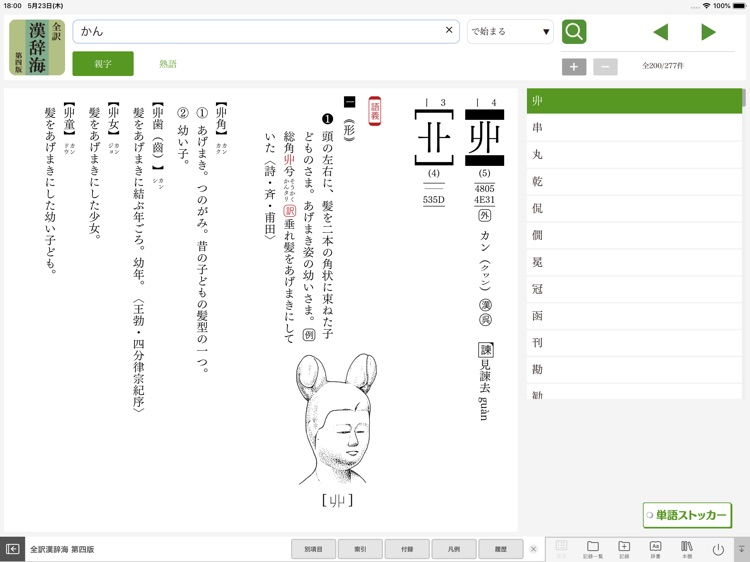Click the 別項目 button

coord(313,549)
